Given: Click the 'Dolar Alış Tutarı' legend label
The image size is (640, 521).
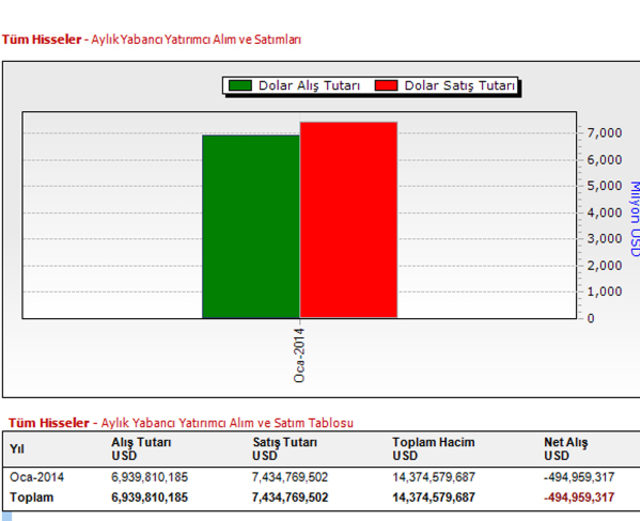Looking at the screenshot, I should click(309, 86).
